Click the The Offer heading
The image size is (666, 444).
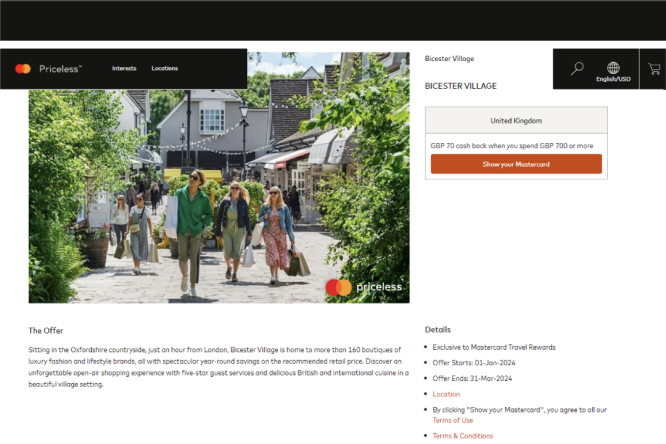click(x=46, y=330)
